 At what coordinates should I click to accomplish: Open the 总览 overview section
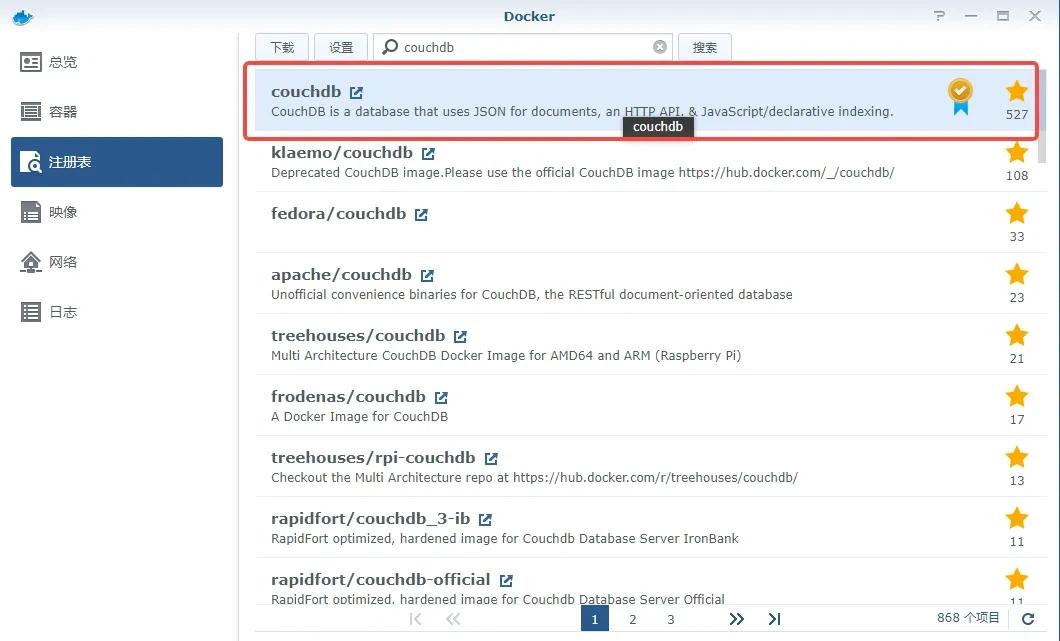click(x=117, y=62)
